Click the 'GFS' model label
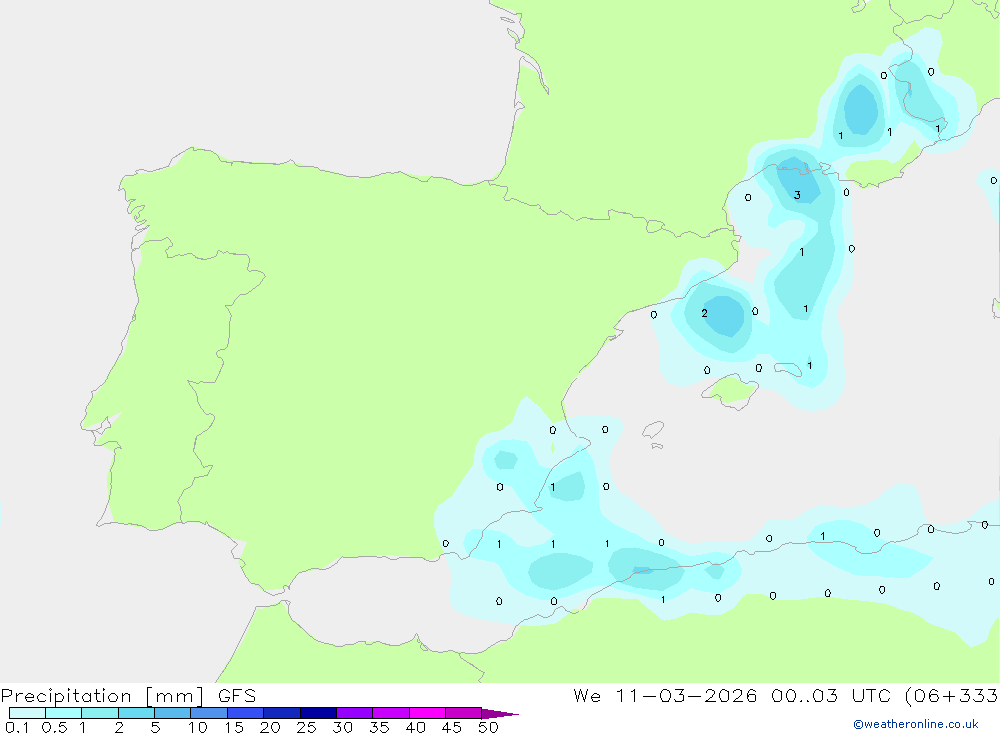This screenshot has width=1000, height=733. (237, 696)
